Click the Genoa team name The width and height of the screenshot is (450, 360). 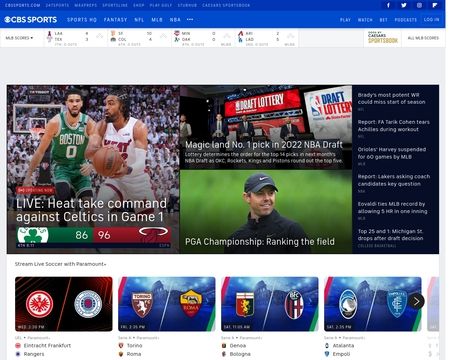point(238,346)
